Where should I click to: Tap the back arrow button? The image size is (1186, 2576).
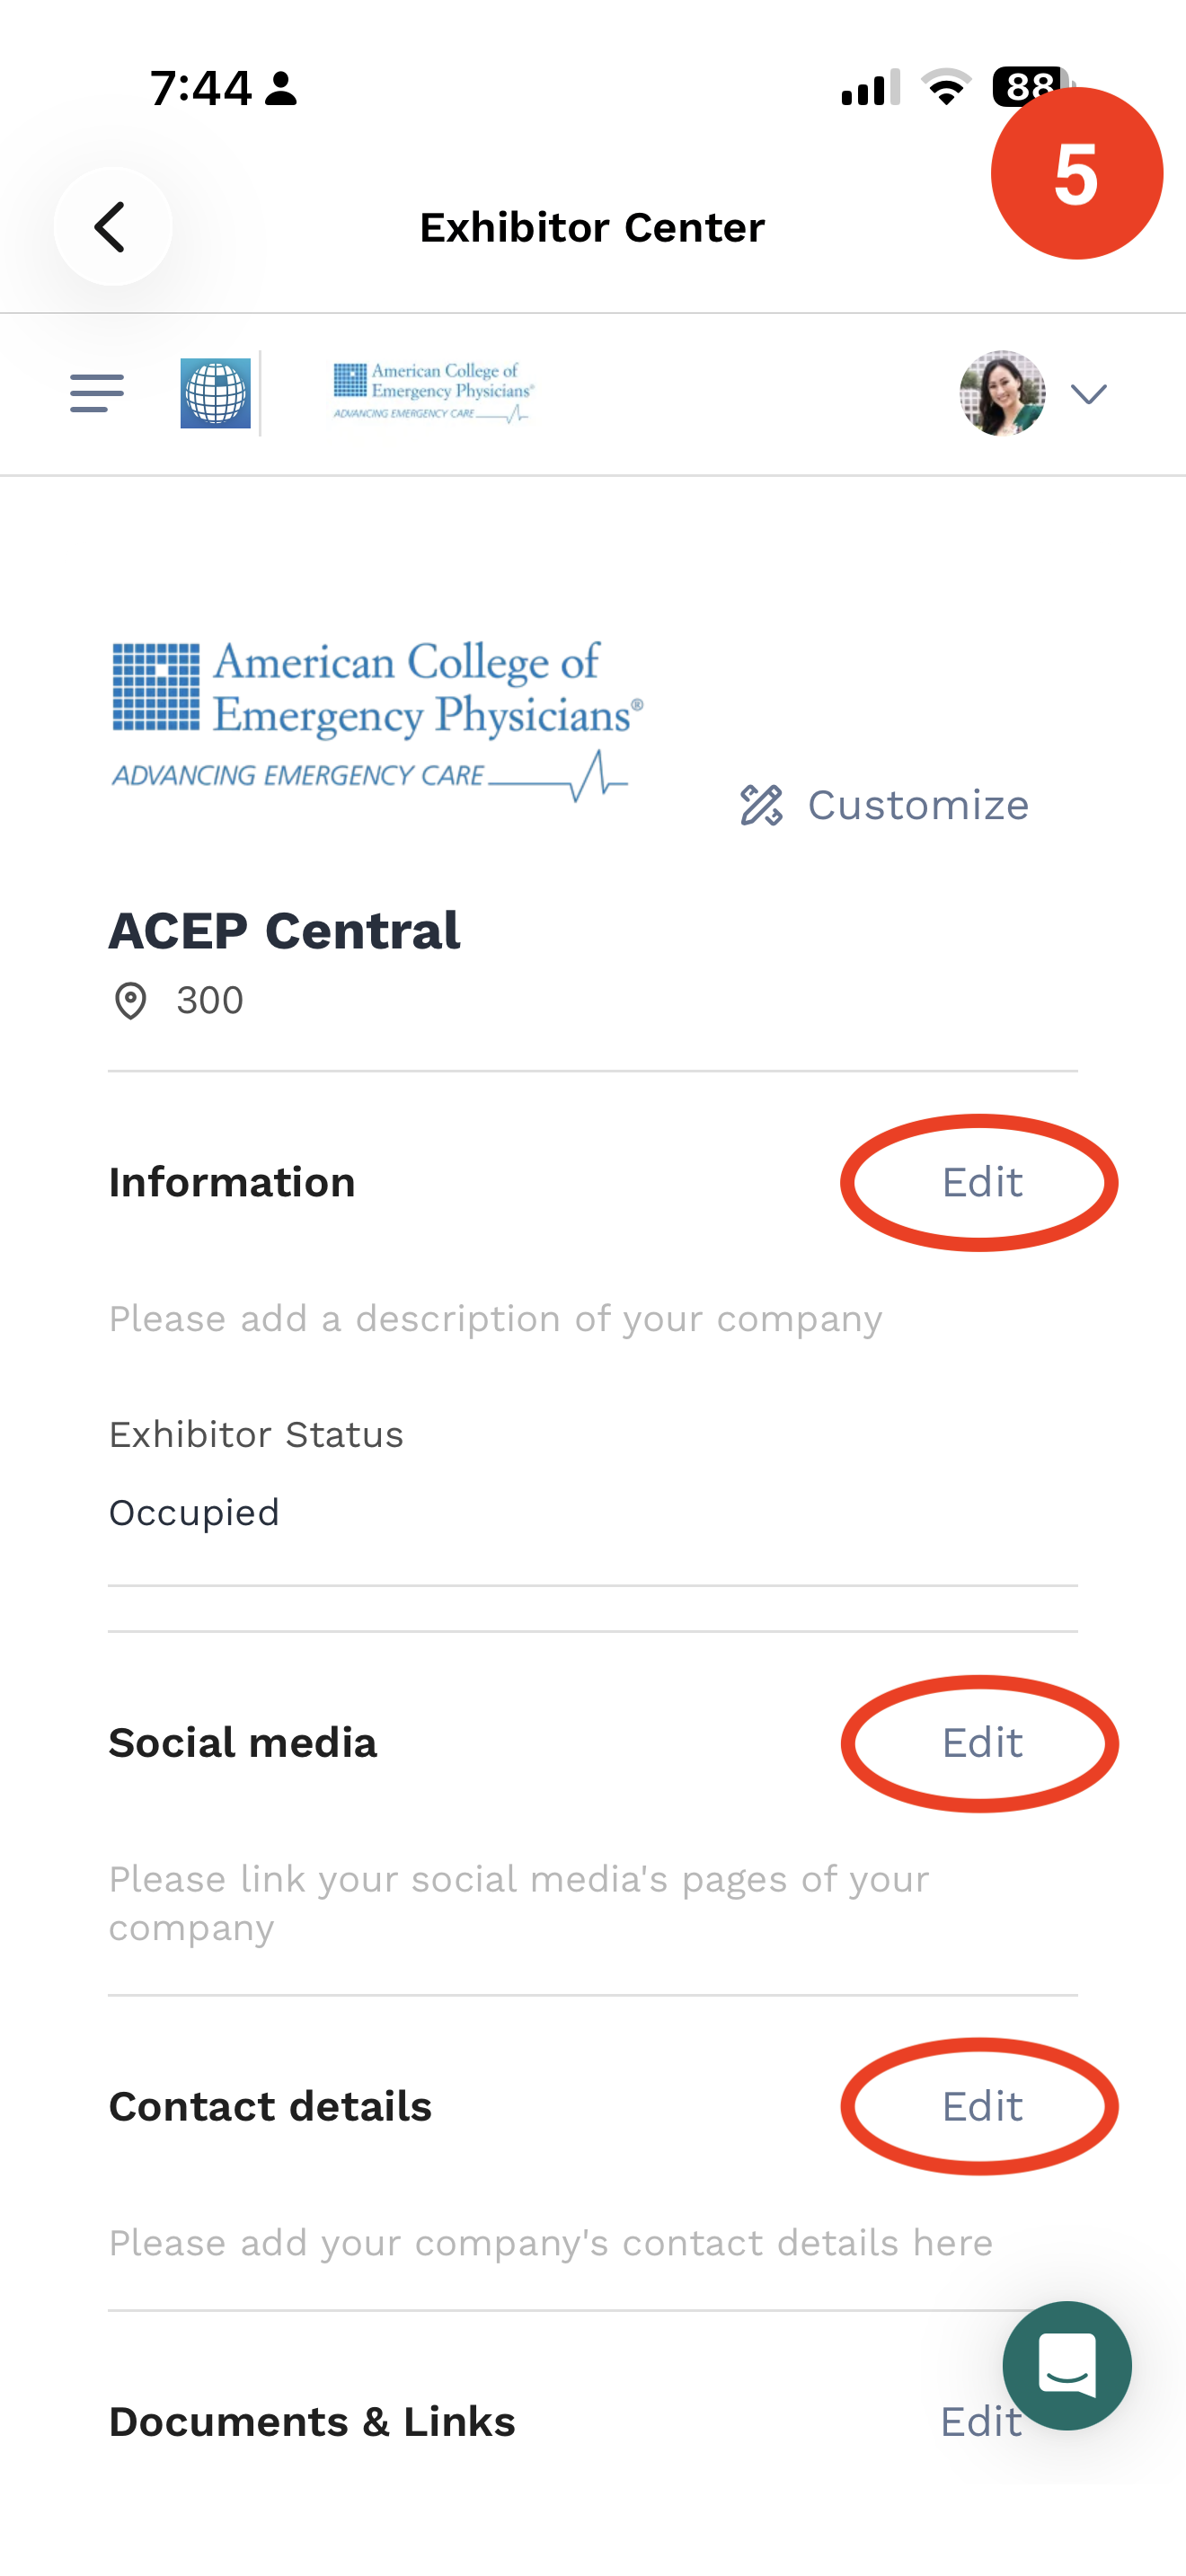(112, 226)
